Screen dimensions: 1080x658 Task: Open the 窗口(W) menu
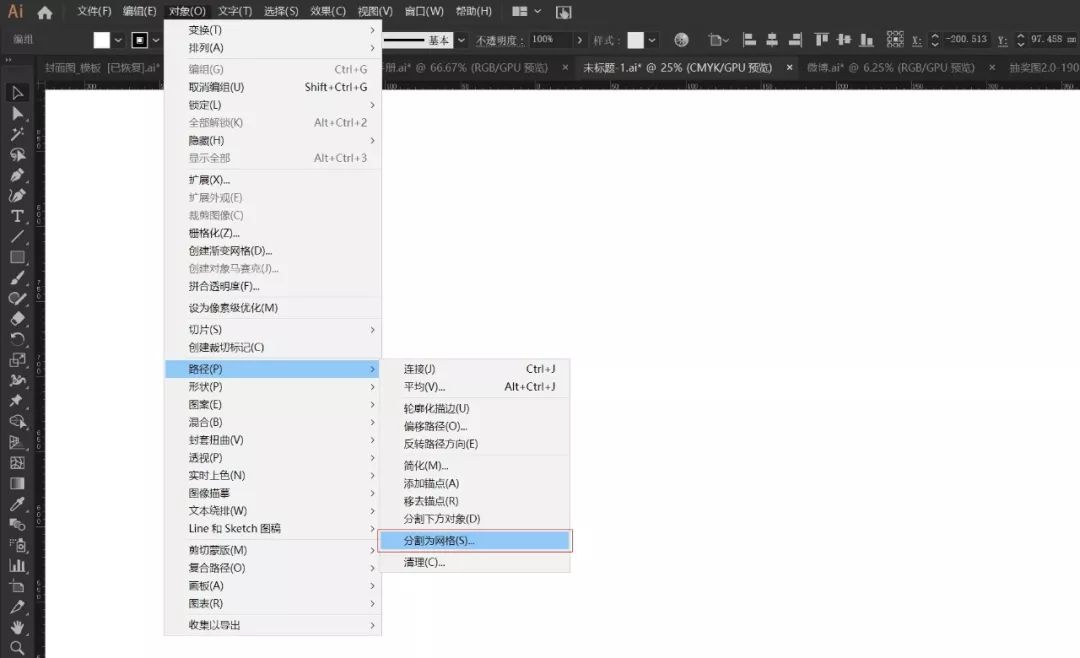(x=424, y=12)
